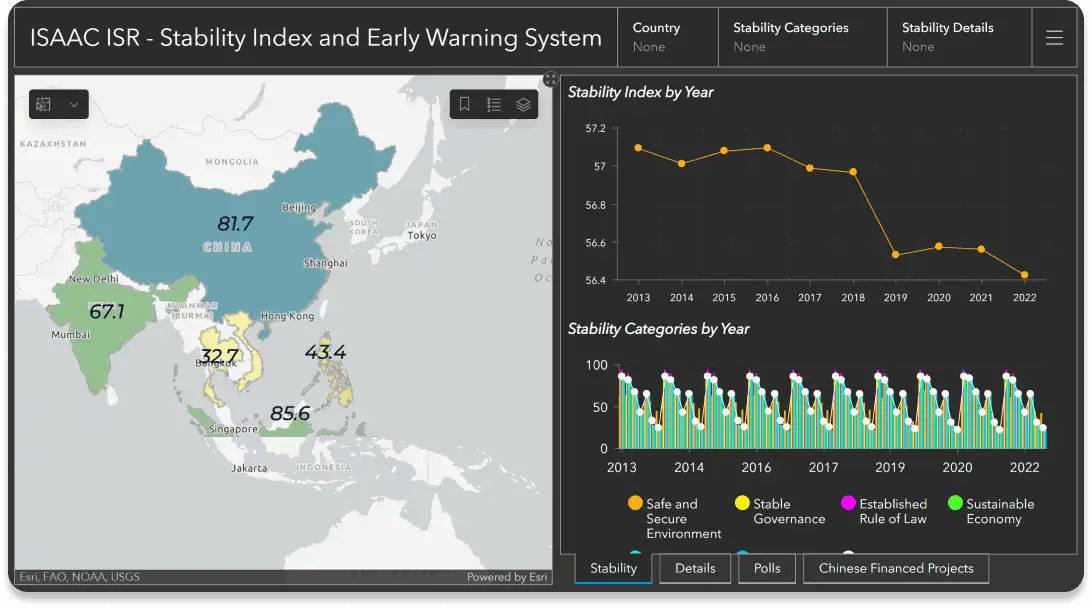This screenshot has width=1092, height=608.
Task: Select the 85.6 map value
Action: [x=290, y=413]
